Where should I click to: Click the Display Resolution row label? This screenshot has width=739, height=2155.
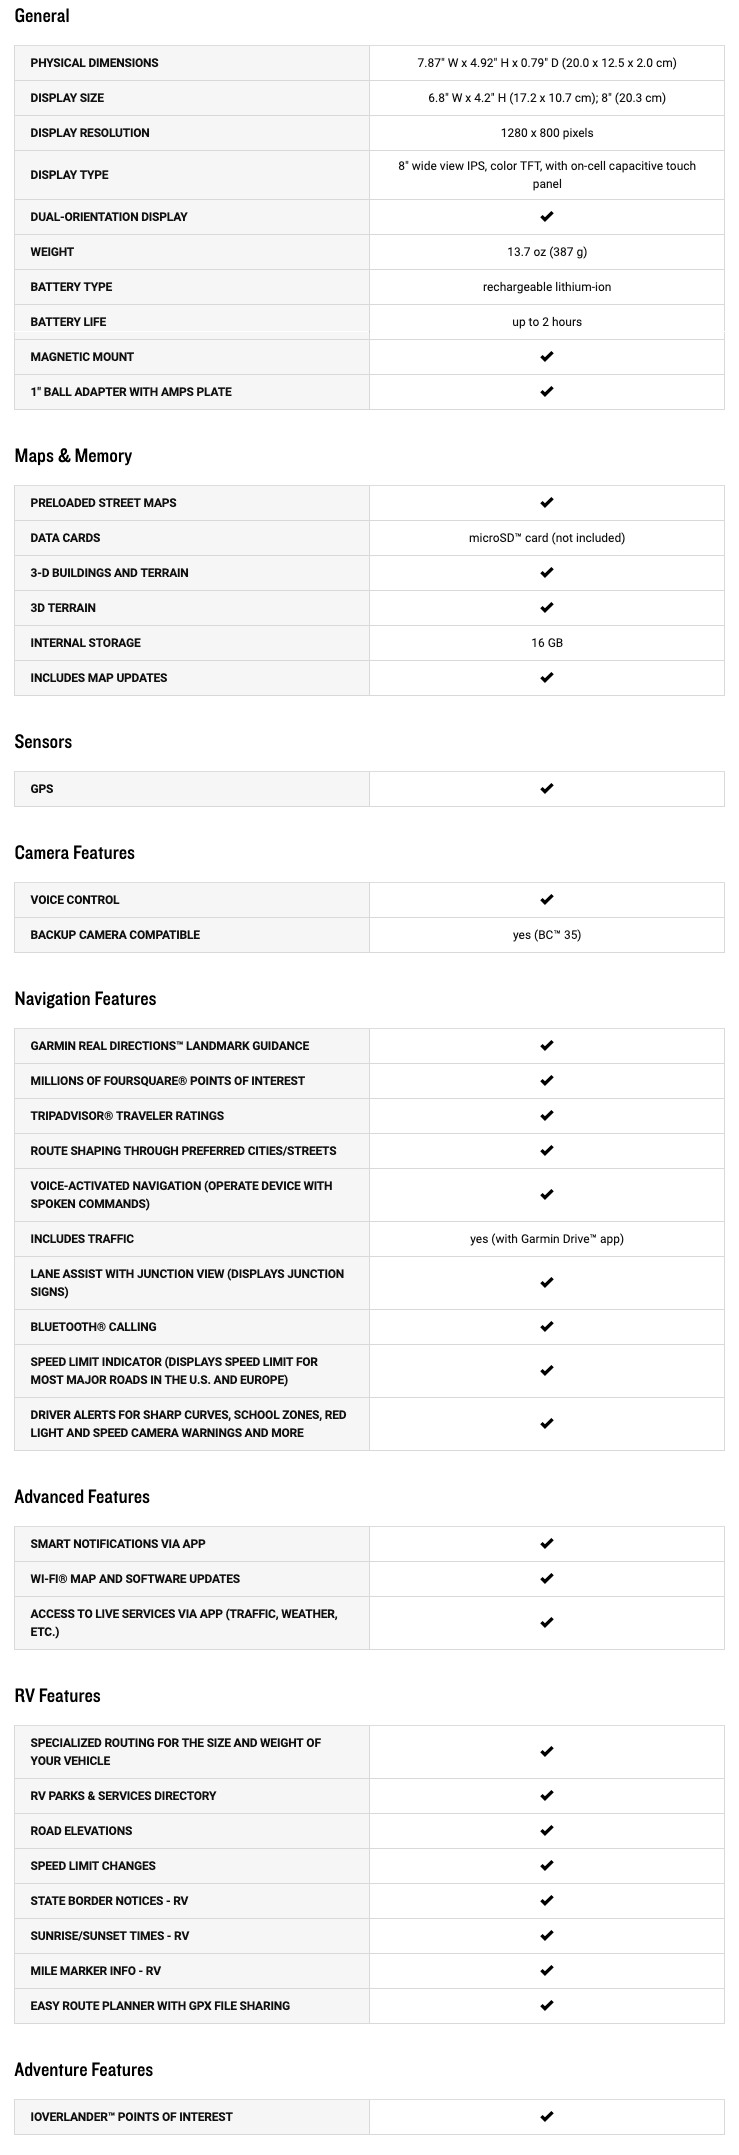90,133
